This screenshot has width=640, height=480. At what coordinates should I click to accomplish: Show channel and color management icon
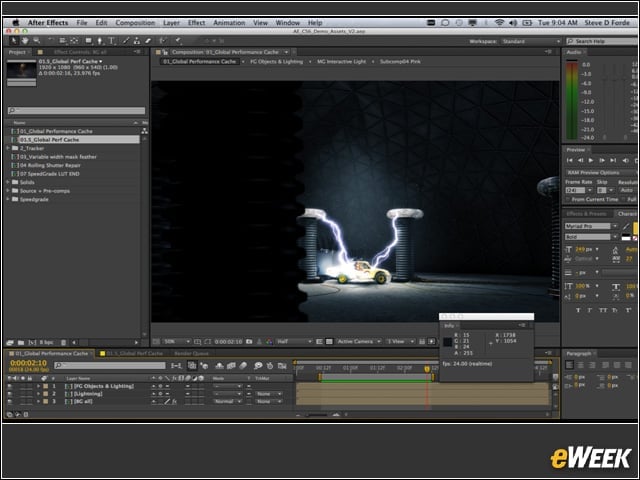[x=269, y=342]
